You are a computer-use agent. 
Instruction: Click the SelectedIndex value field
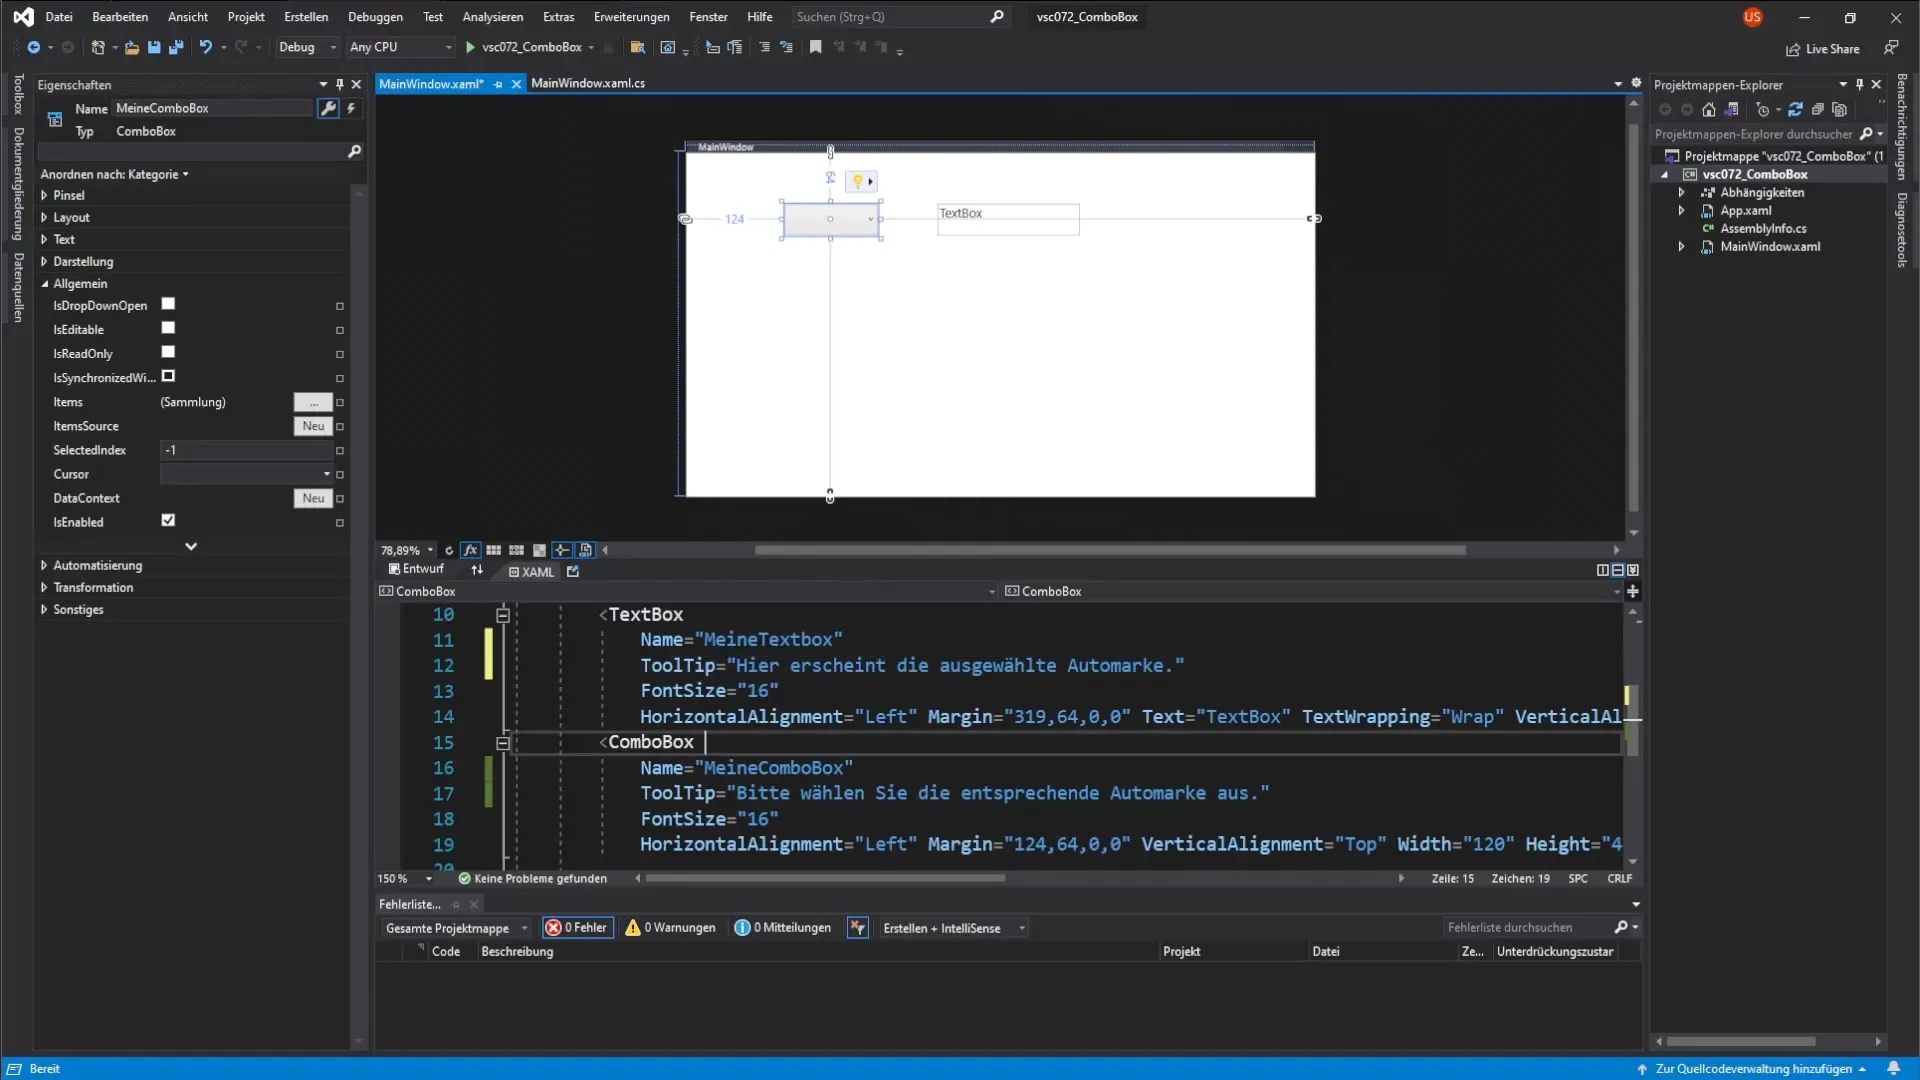[x=246, y=450]
